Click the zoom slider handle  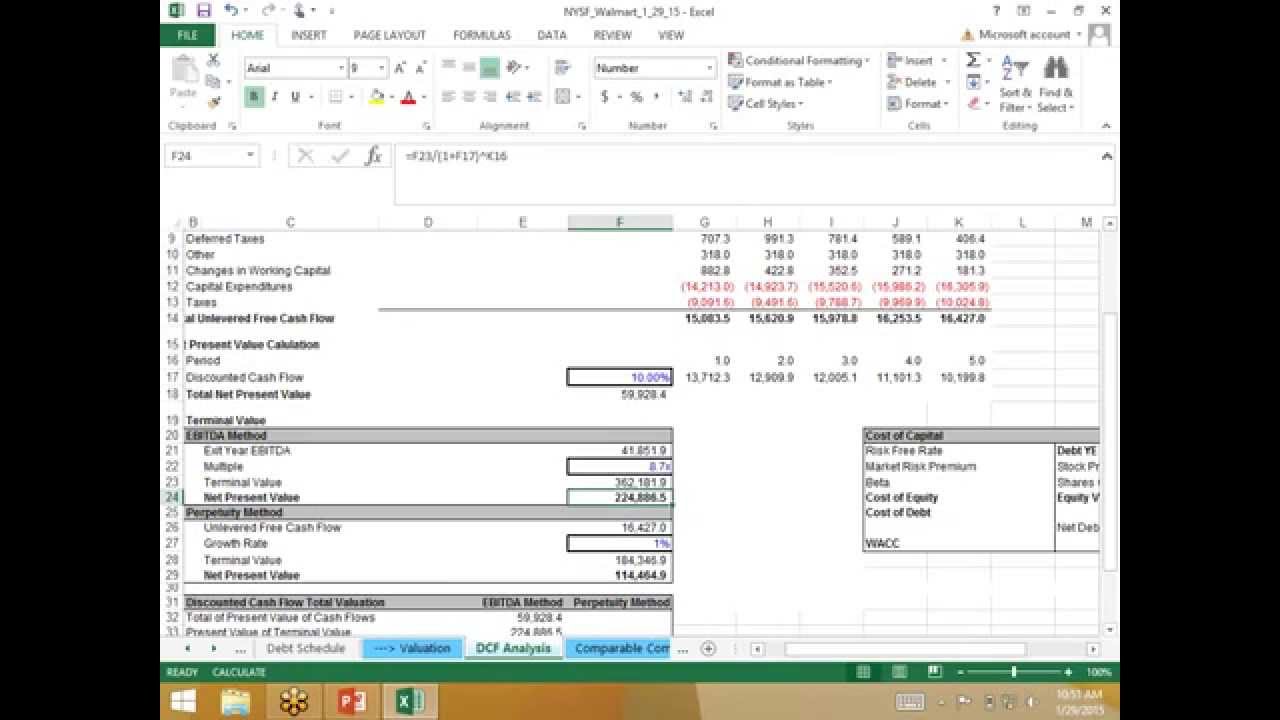[1014, 672]
